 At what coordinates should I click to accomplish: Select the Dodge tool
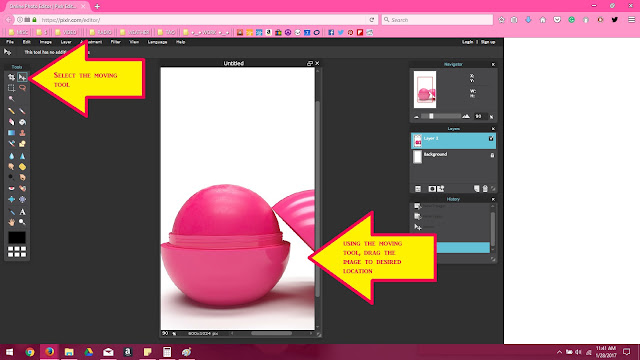[11, 177]
